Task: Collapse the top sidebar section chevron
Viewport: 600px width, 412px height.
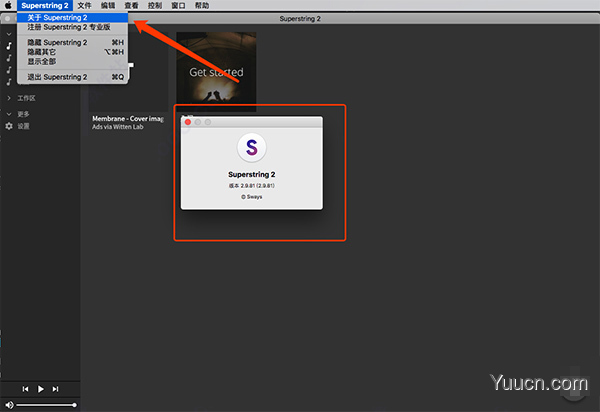Action: (9, 34)
